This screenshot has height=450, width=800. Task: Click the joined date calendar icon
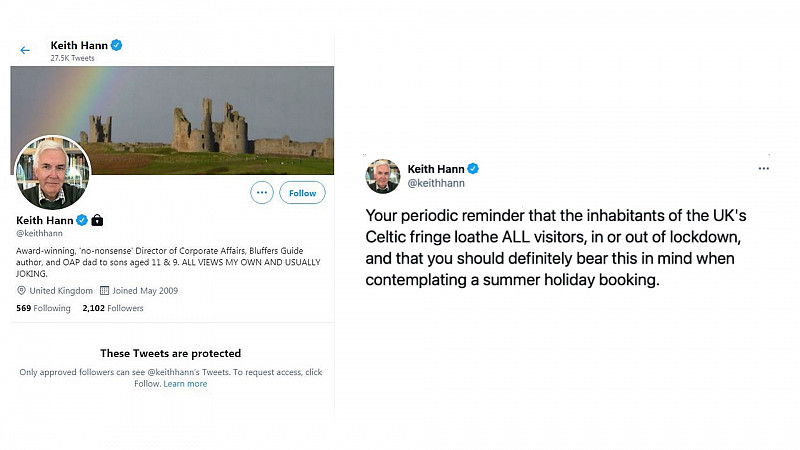(104, 290)
